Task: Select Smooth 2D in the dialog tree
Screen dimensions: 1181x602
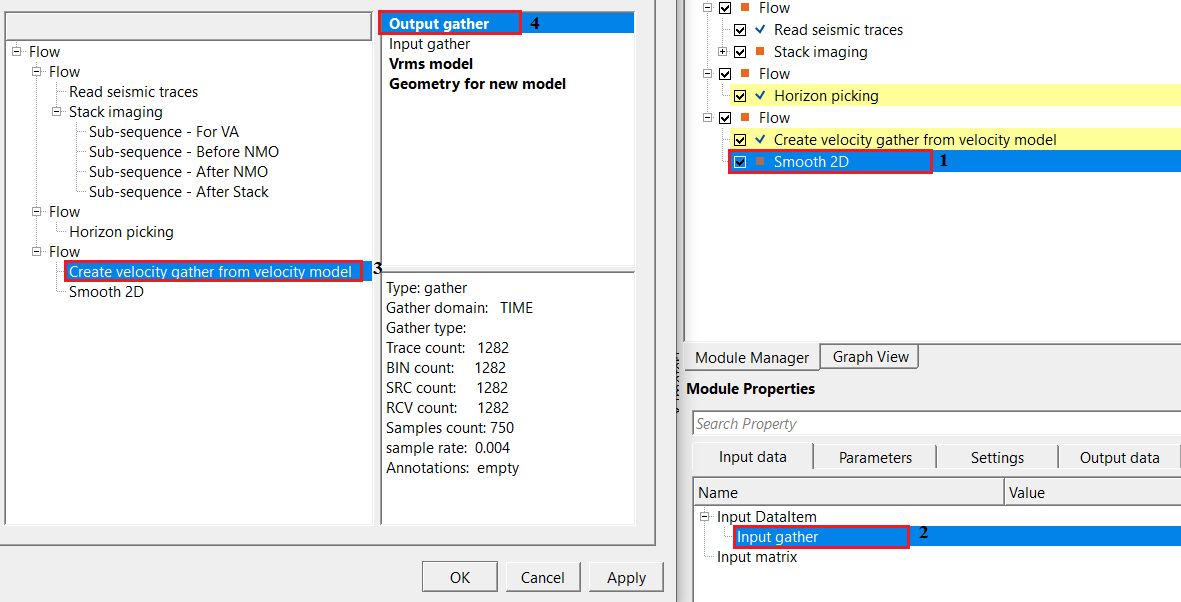Action: (x=106, y=292)
